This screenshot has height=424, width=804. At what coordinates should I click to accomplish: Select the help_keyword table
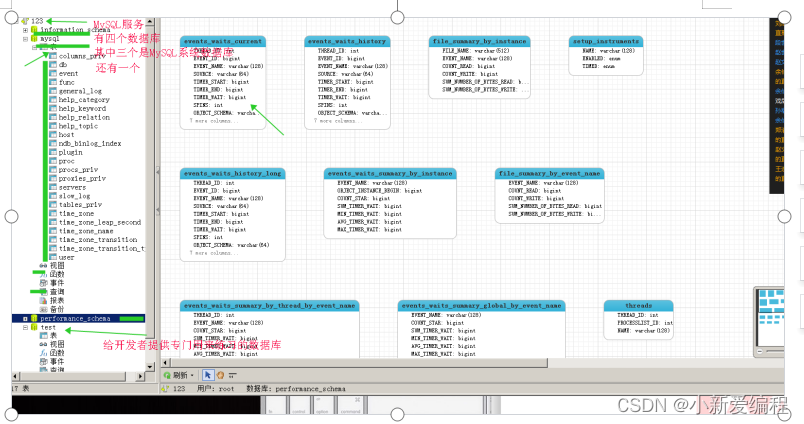click(x=82, y=108)
